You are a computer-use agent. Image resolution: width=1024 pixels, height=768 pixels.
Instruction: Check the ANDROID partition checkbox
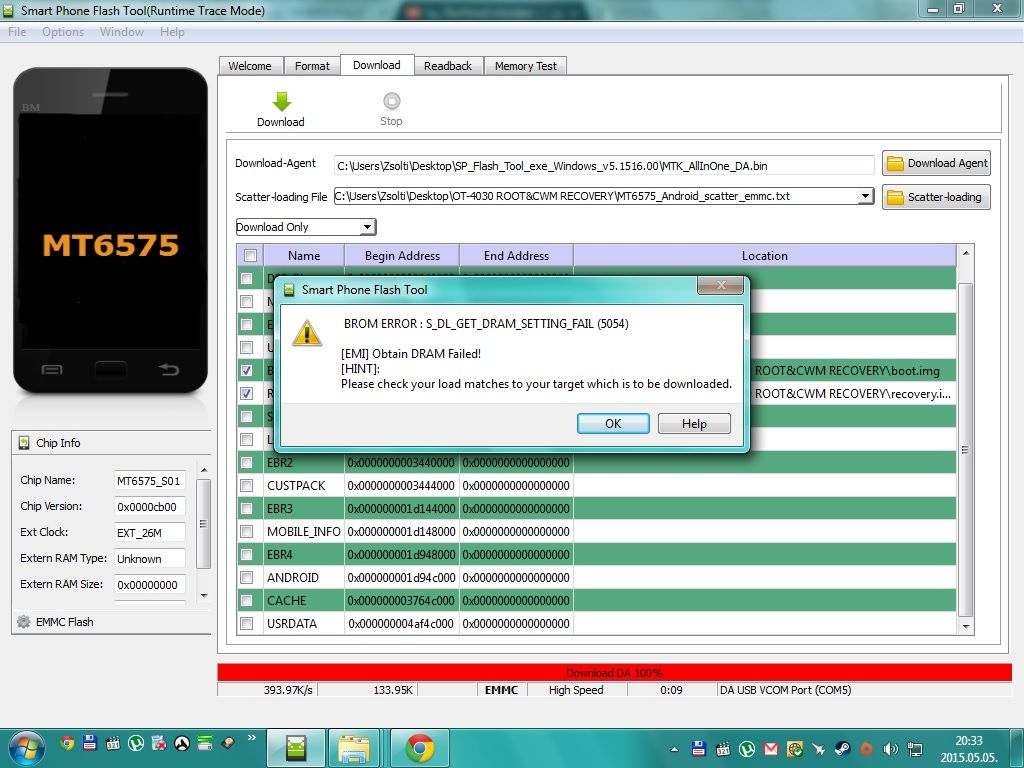[x=246, y=577]
